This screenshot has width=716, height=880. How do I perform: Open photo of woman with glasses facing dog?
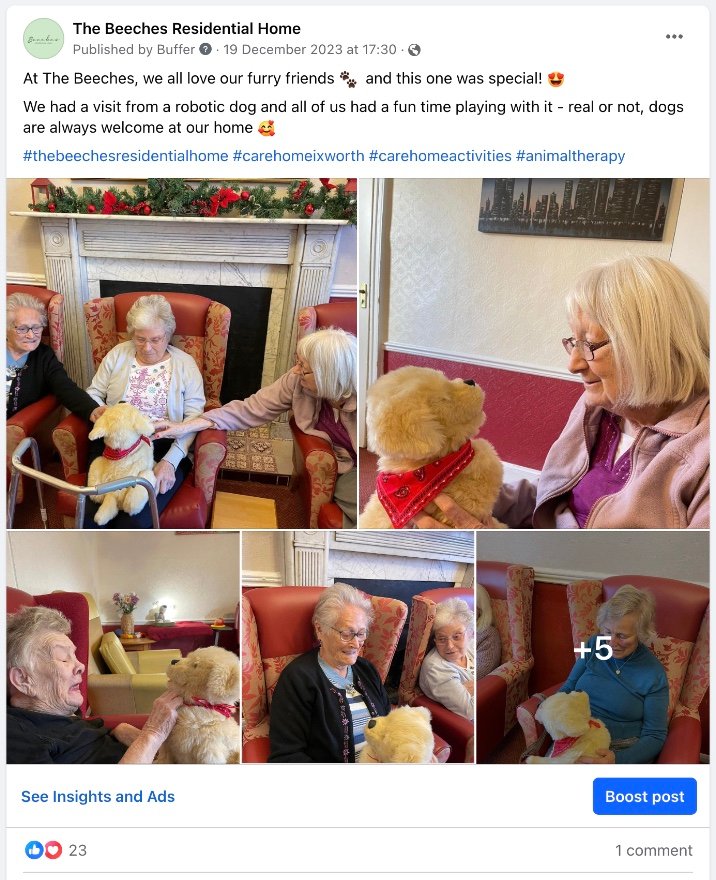coord(534,354)
